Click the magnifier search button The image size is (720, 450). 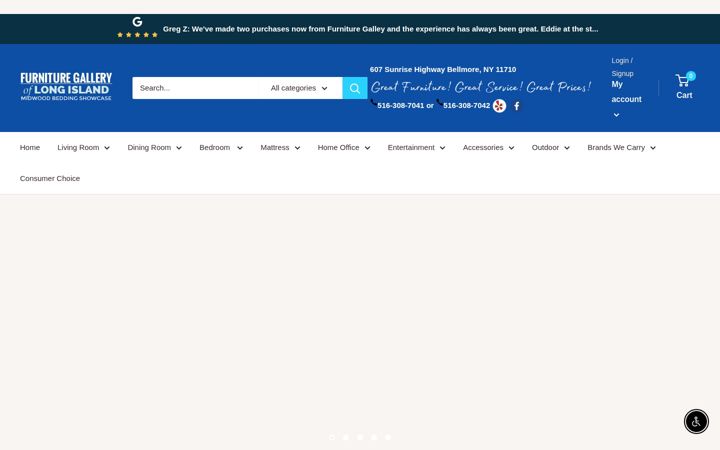coord(354,88)
